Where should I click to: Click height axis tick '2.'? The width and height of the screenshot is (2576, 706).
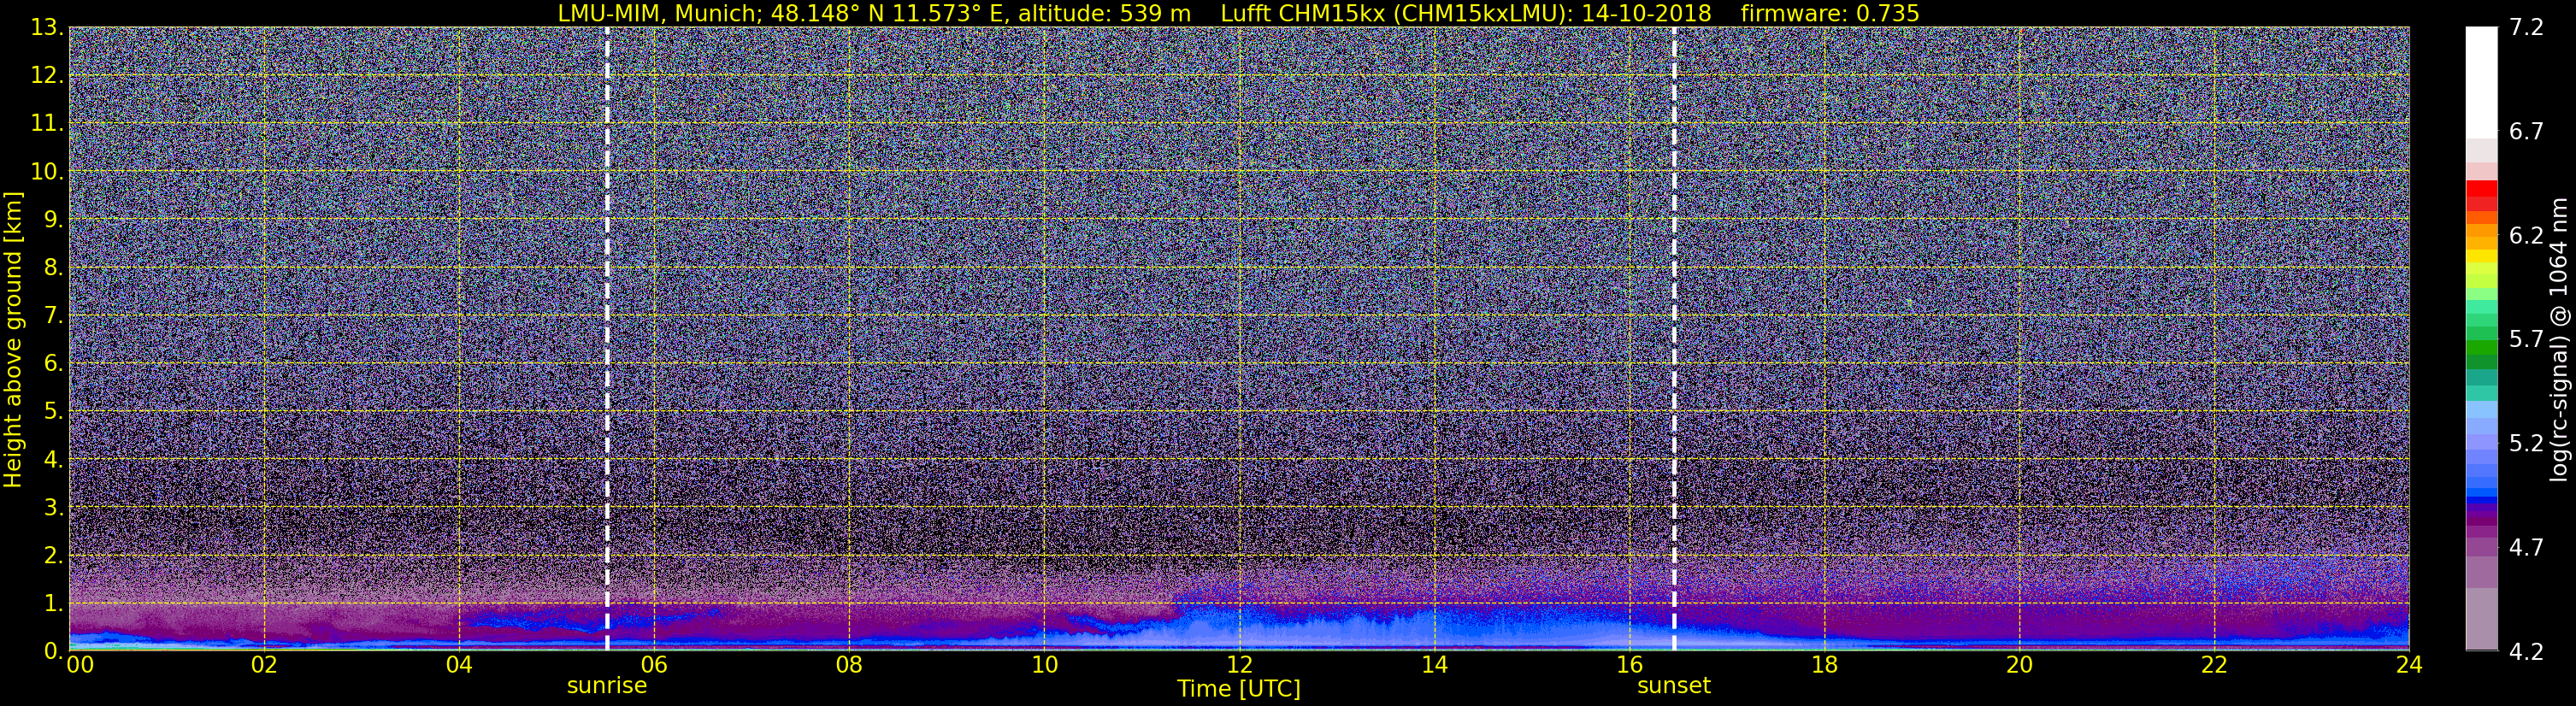pyautogui.click(x=53, y=555)
